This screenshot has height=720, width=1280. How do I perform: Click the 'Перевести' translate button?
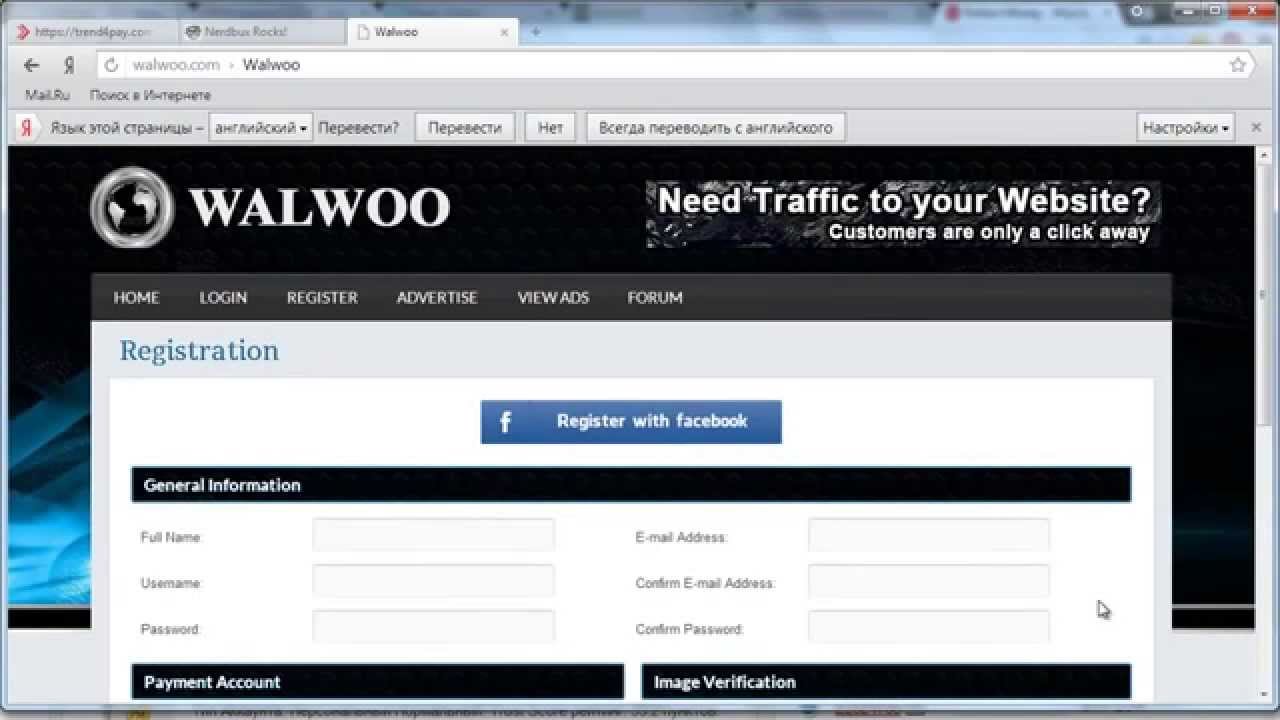point(465,128)
